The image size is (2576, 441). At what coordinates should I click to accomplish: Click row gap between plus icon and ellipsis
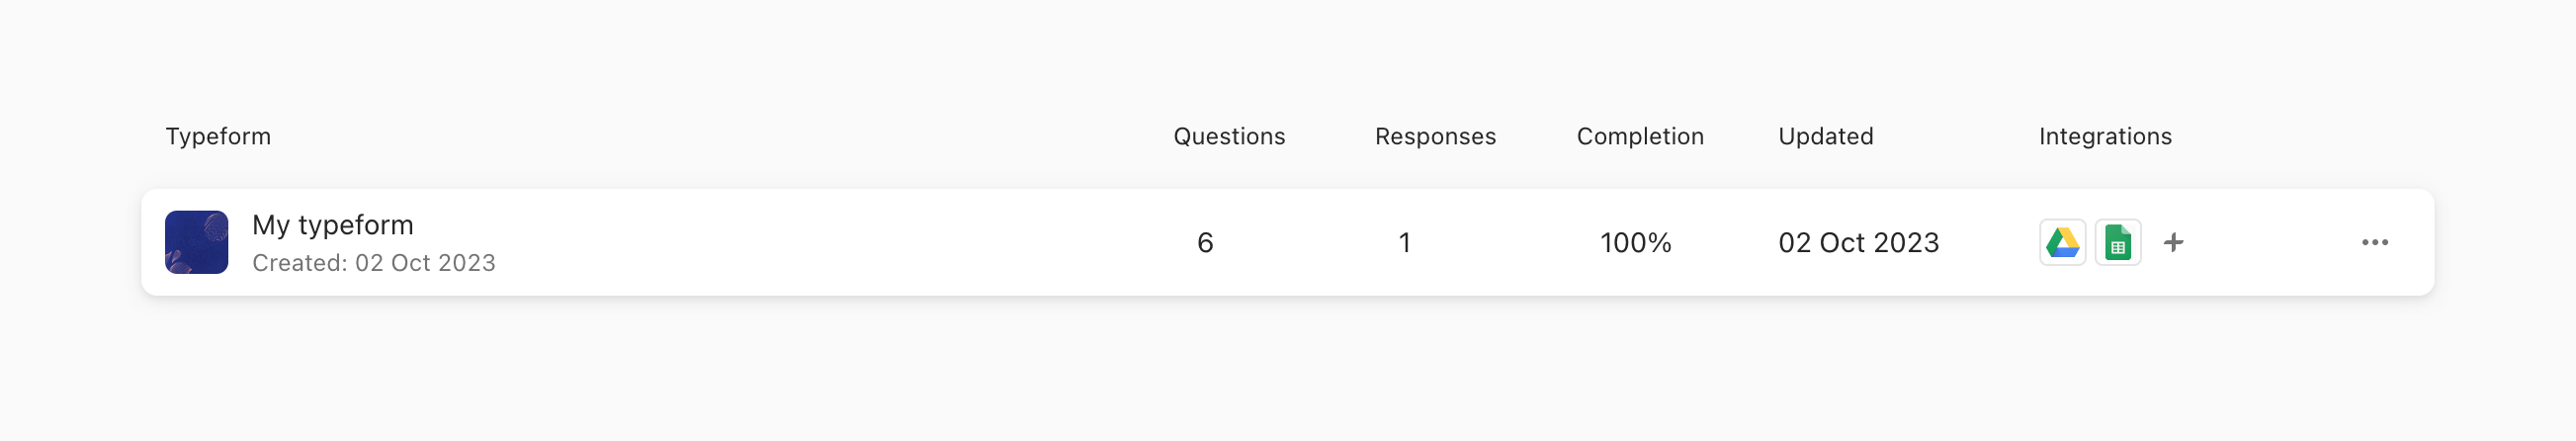tap(2270, 242)
